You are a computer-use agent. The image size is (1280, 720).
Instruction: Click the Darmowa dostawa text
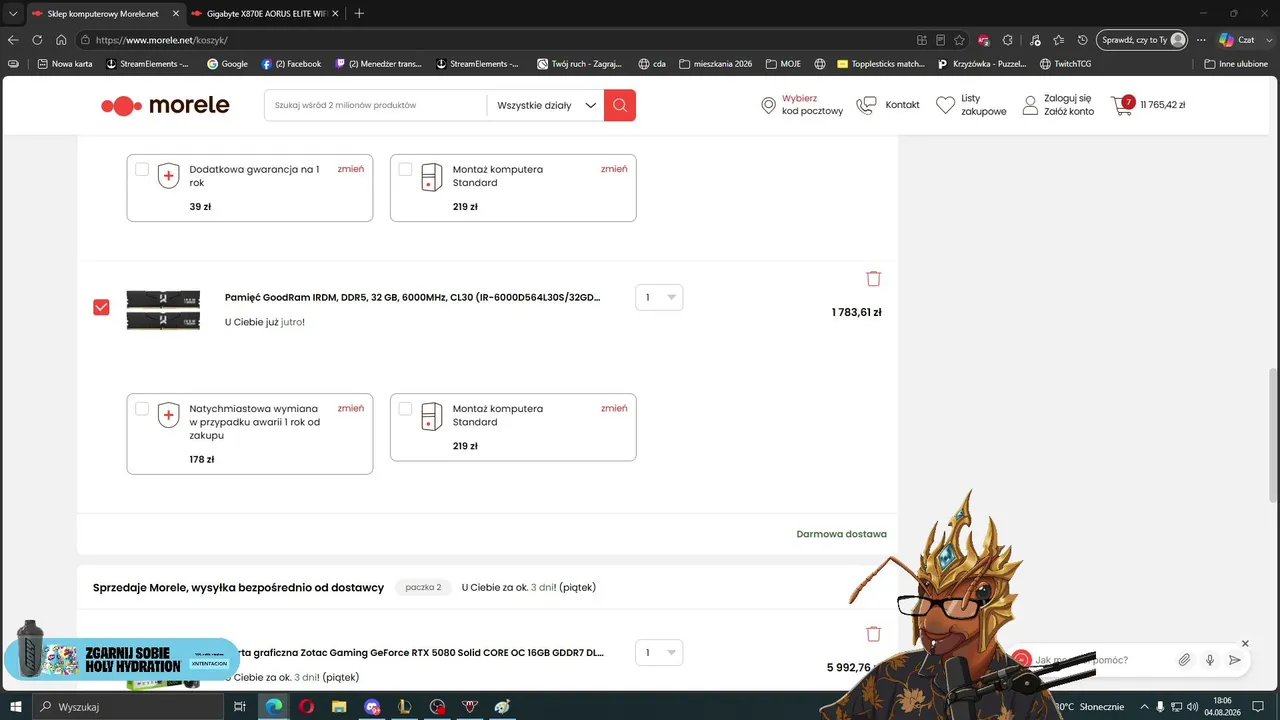(x=841, y=534)
